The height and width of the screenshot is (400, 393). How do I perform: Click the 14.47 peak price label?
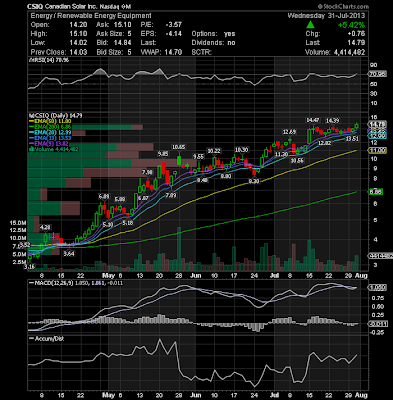(313, 120)
